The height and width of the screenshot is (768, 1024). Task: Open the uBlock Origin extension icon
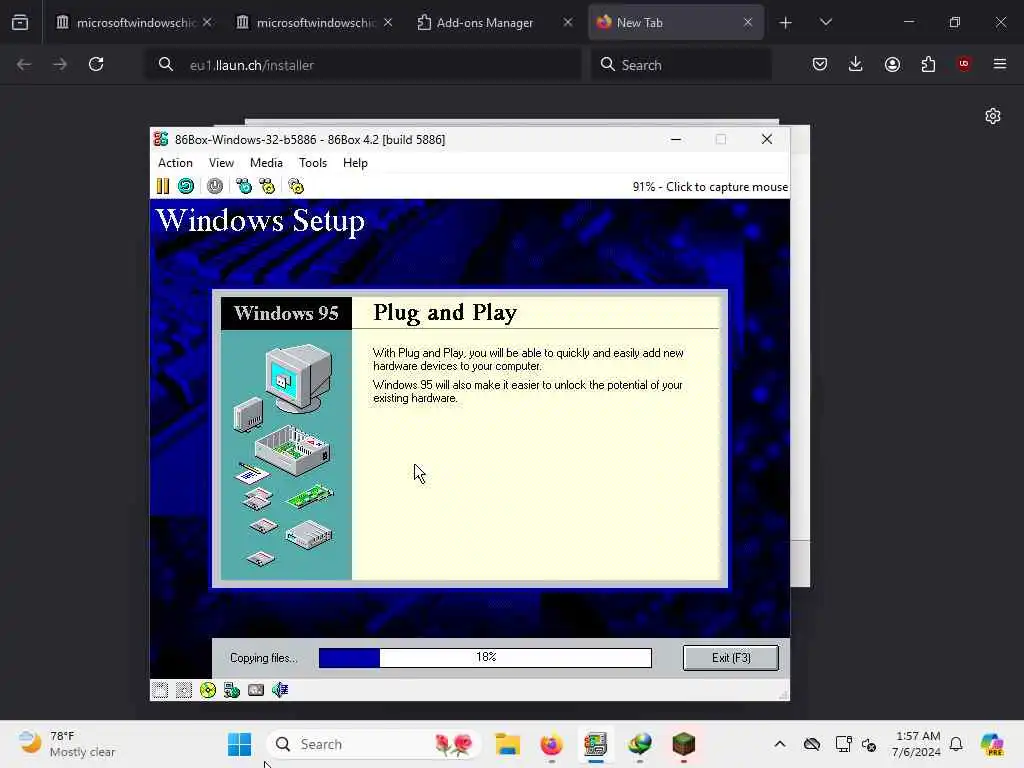(964, 64)
